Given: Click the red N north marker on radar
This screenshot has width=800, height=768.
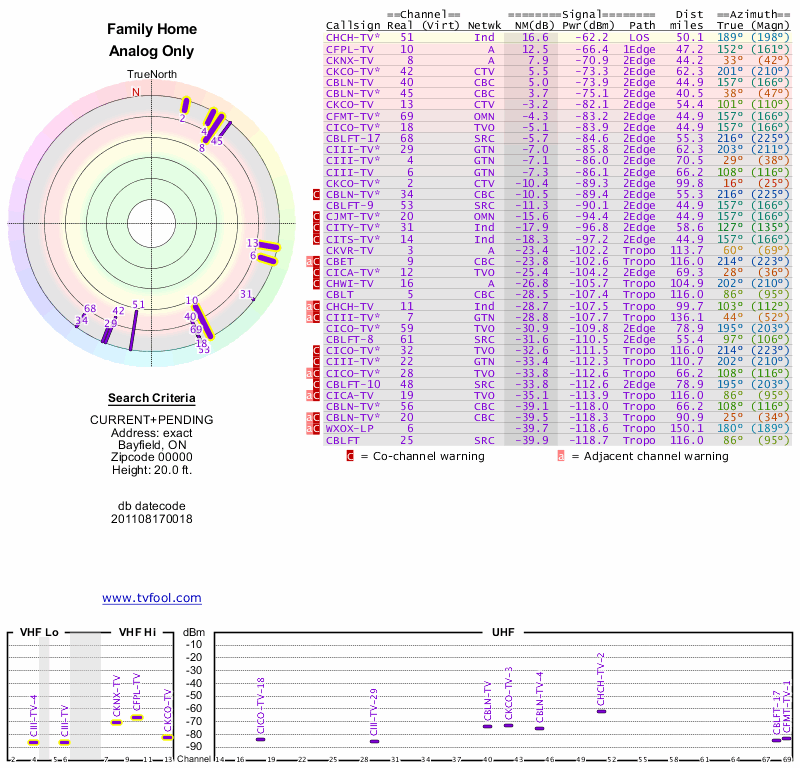Looking at the screenshot, I should [x=137, y=93].
